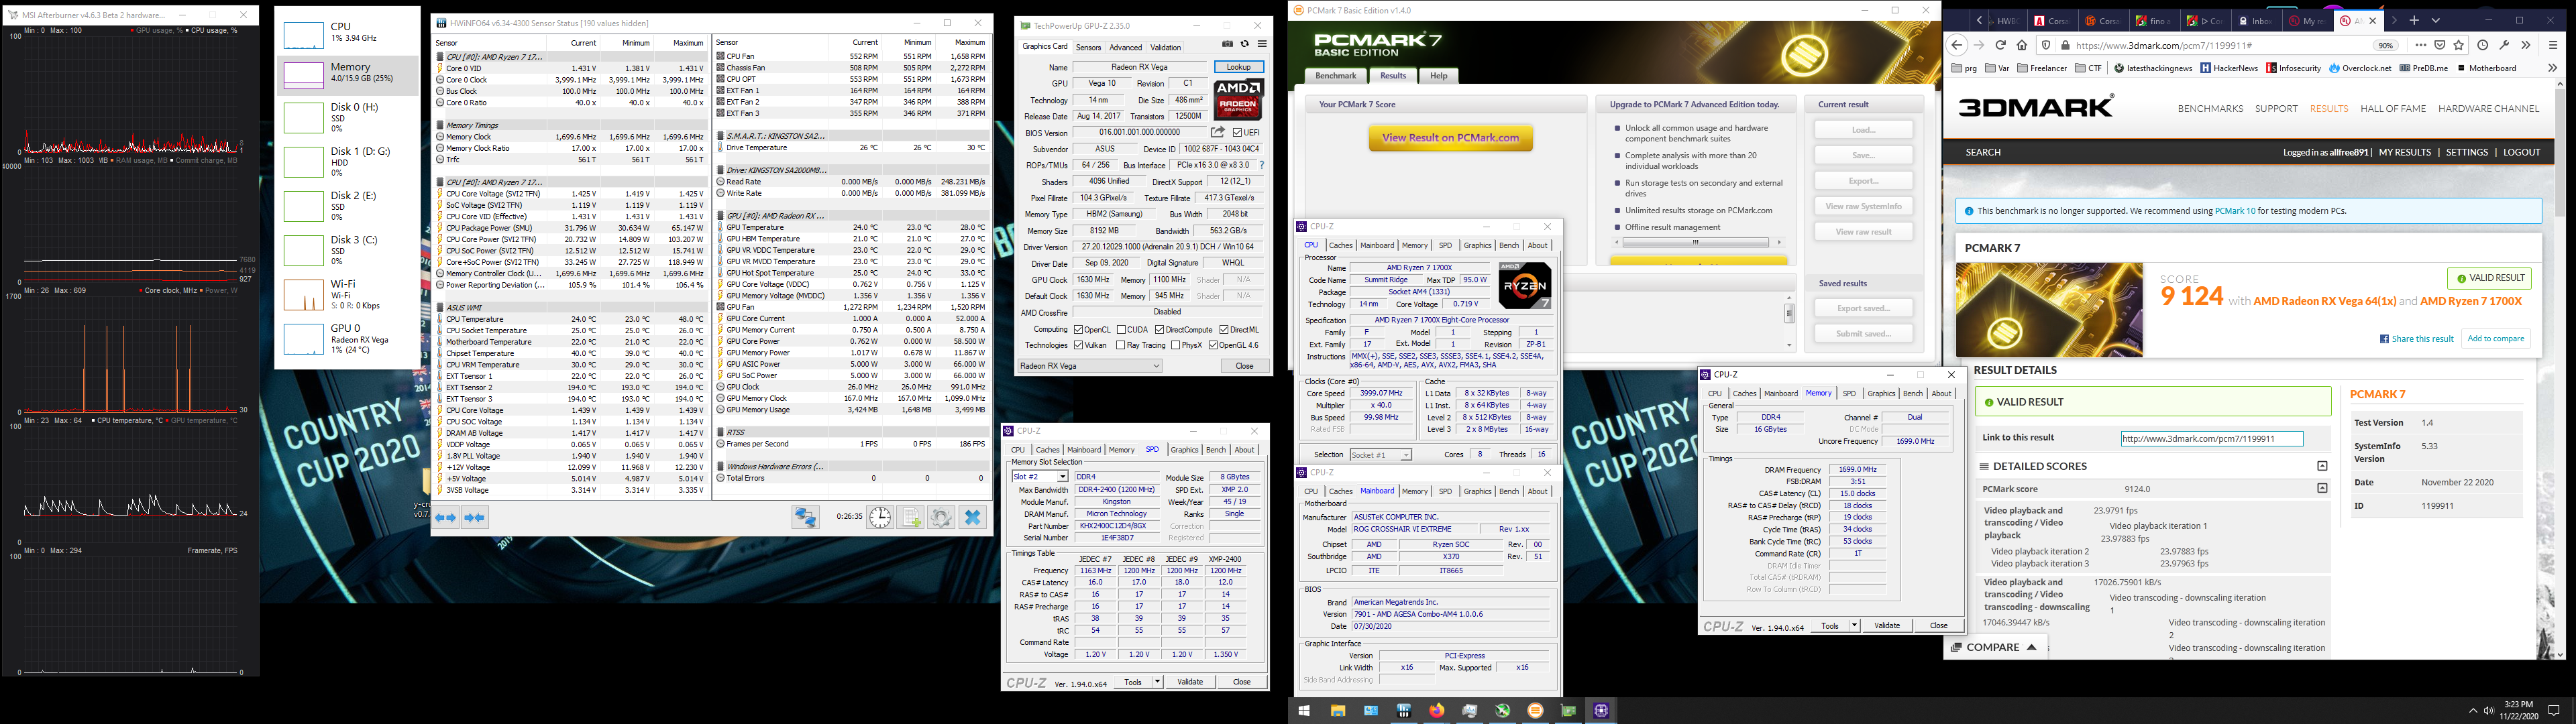
Task: Click the HWiNFO clock reset icon
Action: (x=879, y=517)
